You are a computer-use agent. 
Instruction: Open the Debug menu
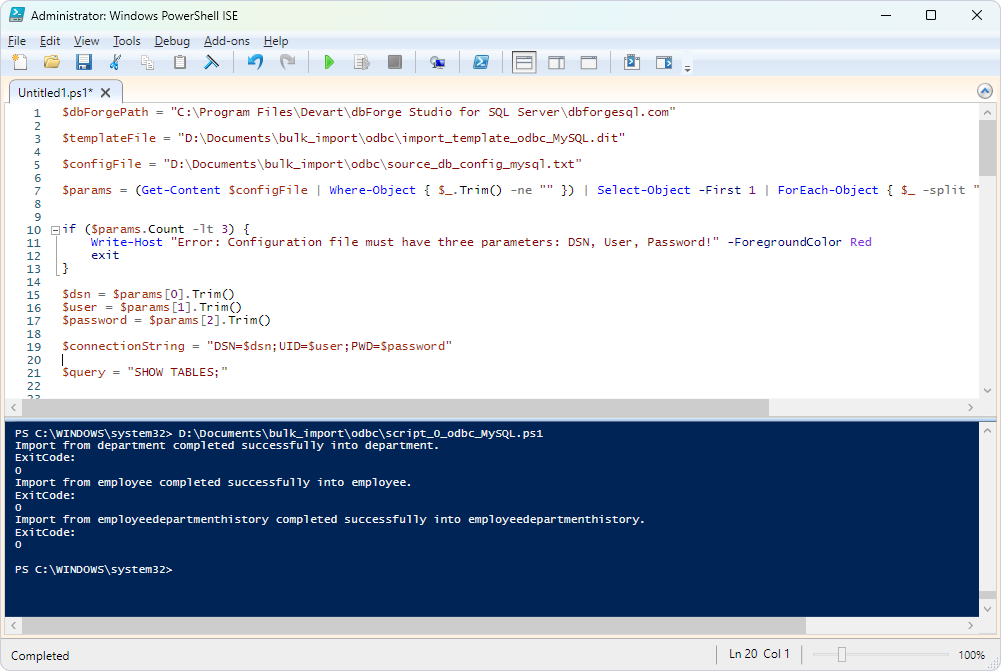(x=172, y=41)
